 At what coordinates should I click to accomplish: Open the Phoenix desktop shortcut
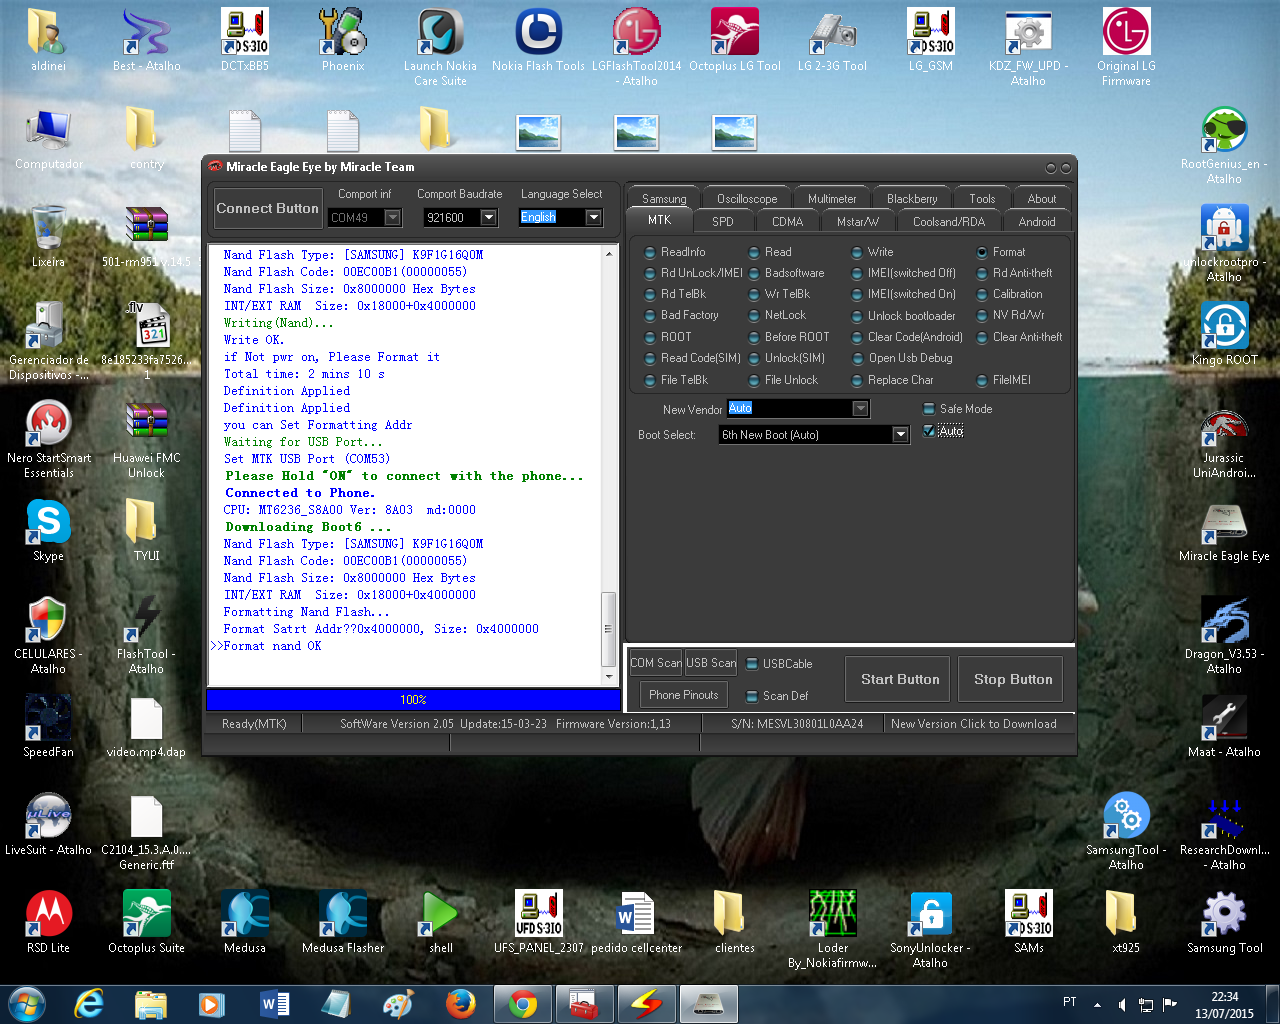click(x=343, y=34)
